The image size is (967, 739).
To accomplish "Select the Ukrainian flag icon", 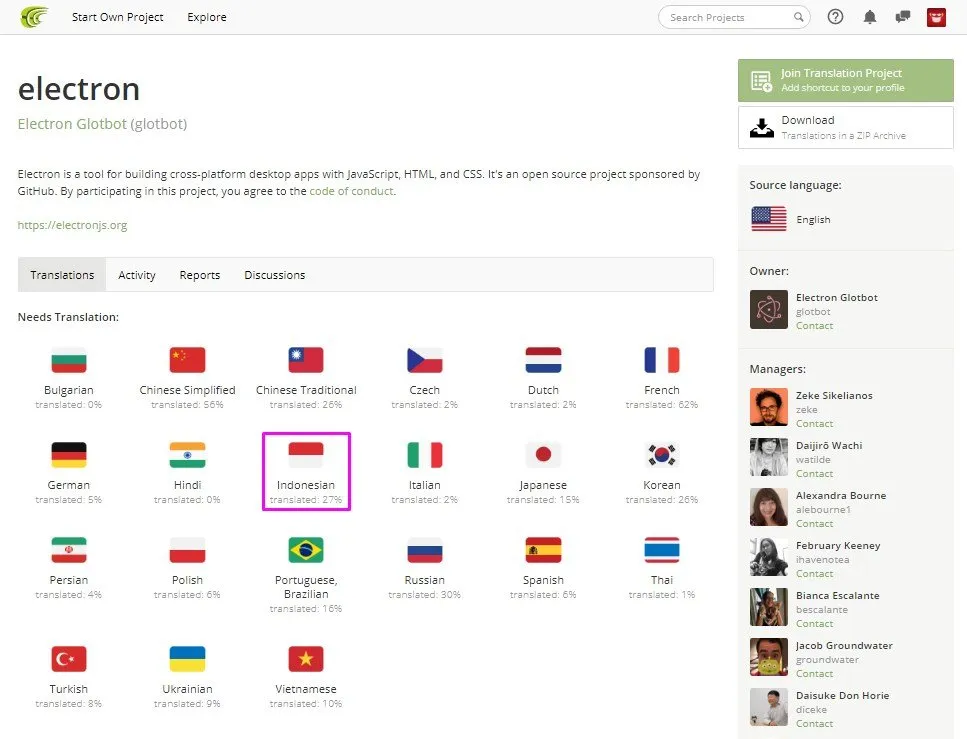I will coord(187,659).
